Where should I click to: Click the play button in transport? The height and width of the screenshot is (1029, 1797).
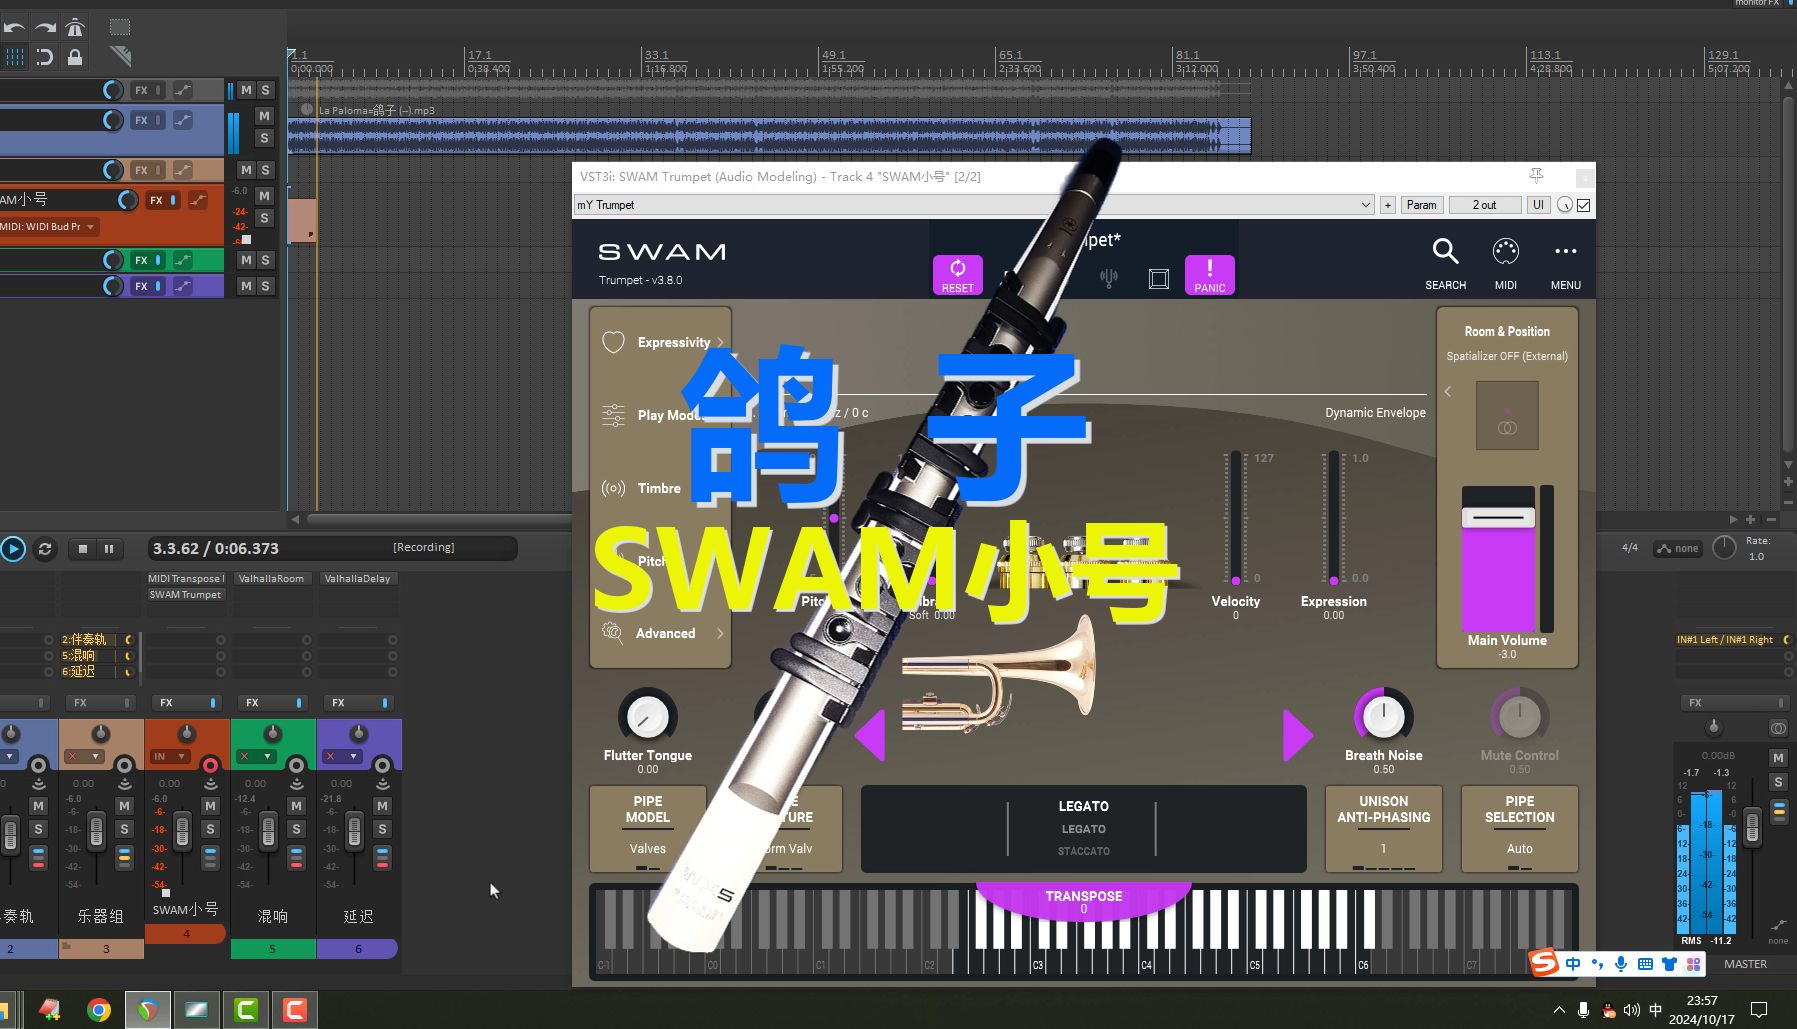click(x=13, y=548)
